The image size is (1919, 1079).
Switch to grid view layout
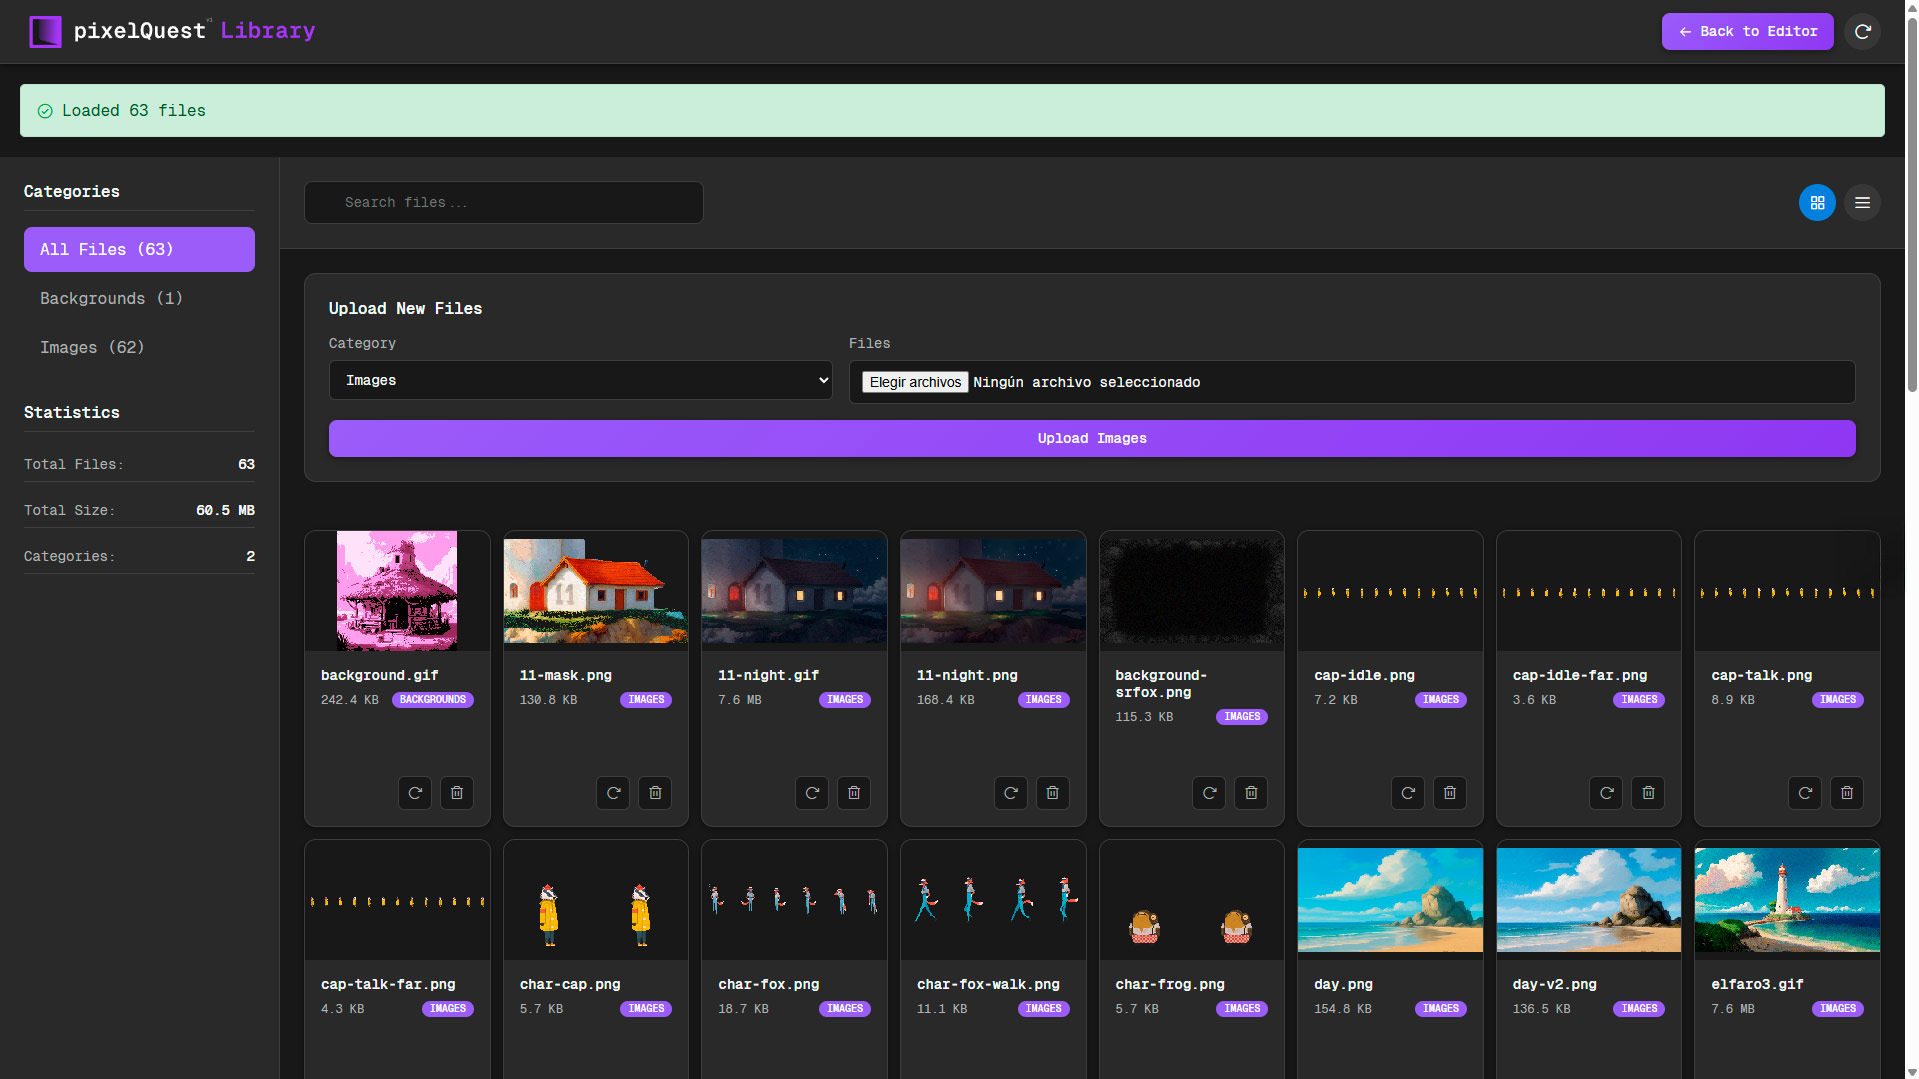tap(1817, 202)
